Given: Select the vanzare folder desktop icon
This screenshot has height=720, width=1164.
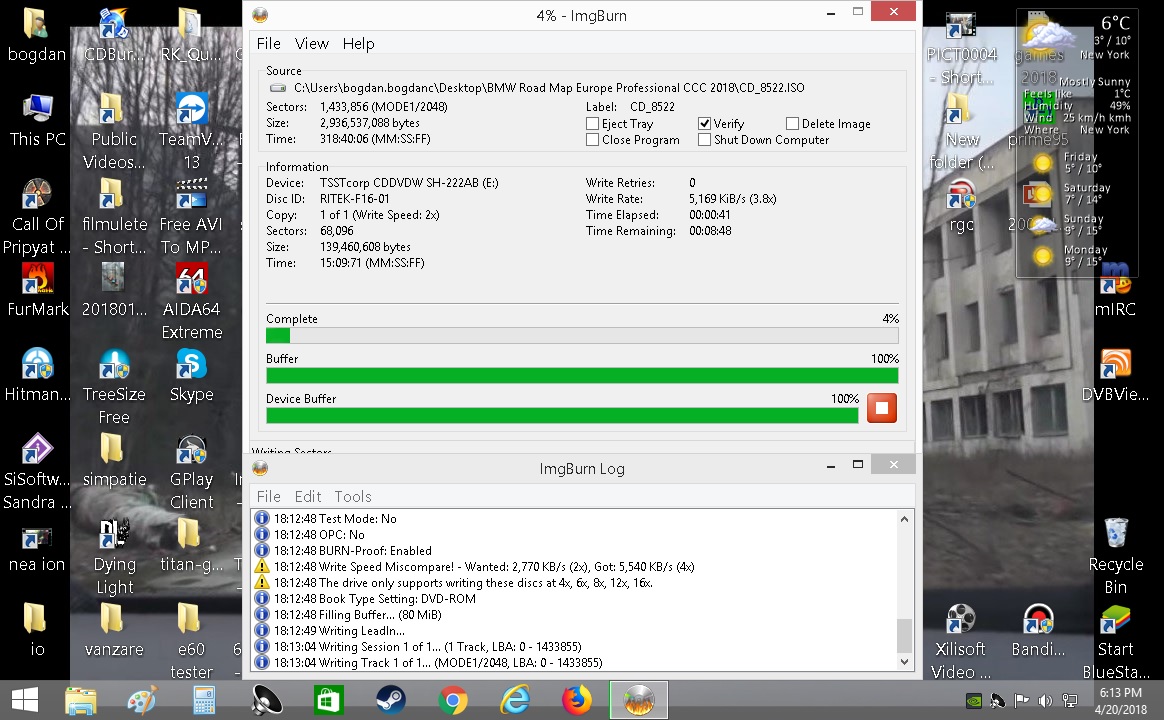Looking at the screenshot, I should 114,630.
